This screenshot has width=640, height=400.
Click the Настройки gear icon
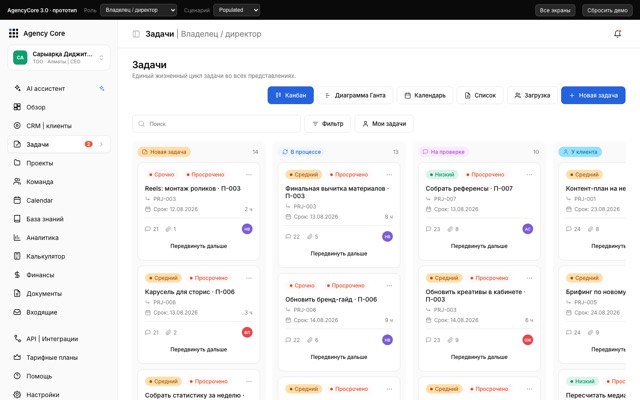coord(17,395)
